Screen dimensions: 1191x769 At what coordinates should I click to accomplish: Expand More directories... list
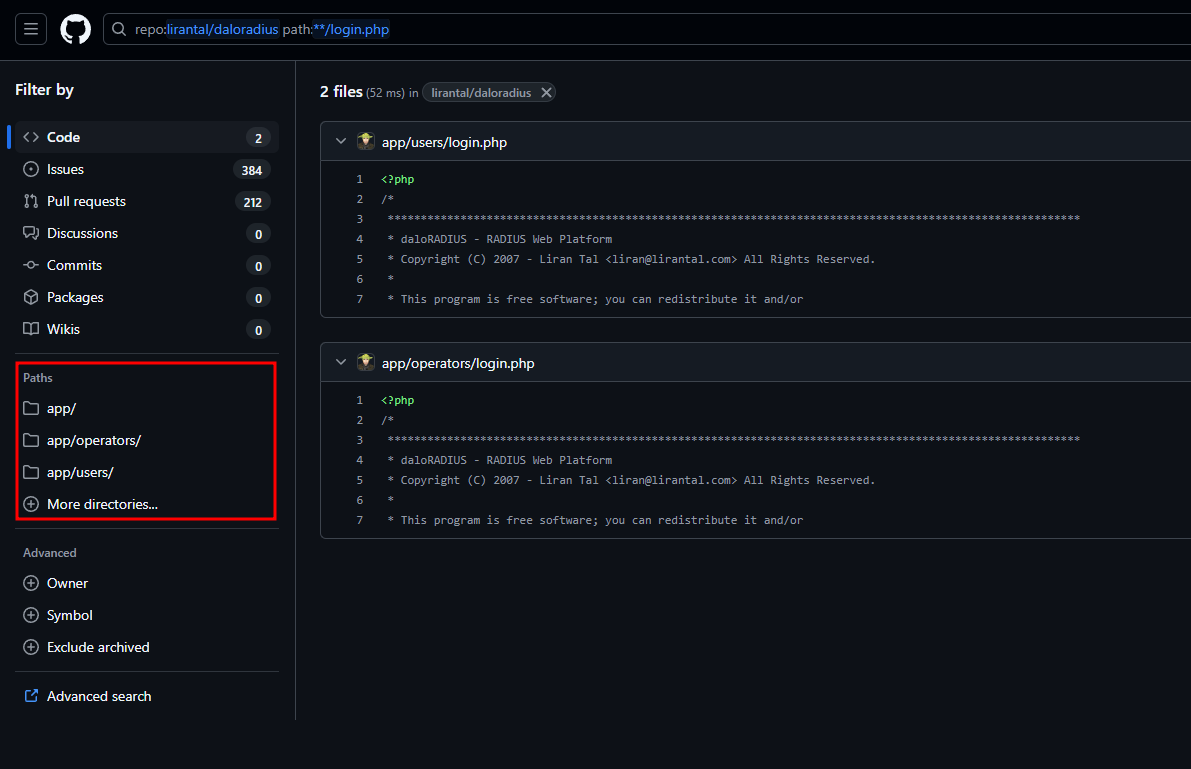[147, 505]
